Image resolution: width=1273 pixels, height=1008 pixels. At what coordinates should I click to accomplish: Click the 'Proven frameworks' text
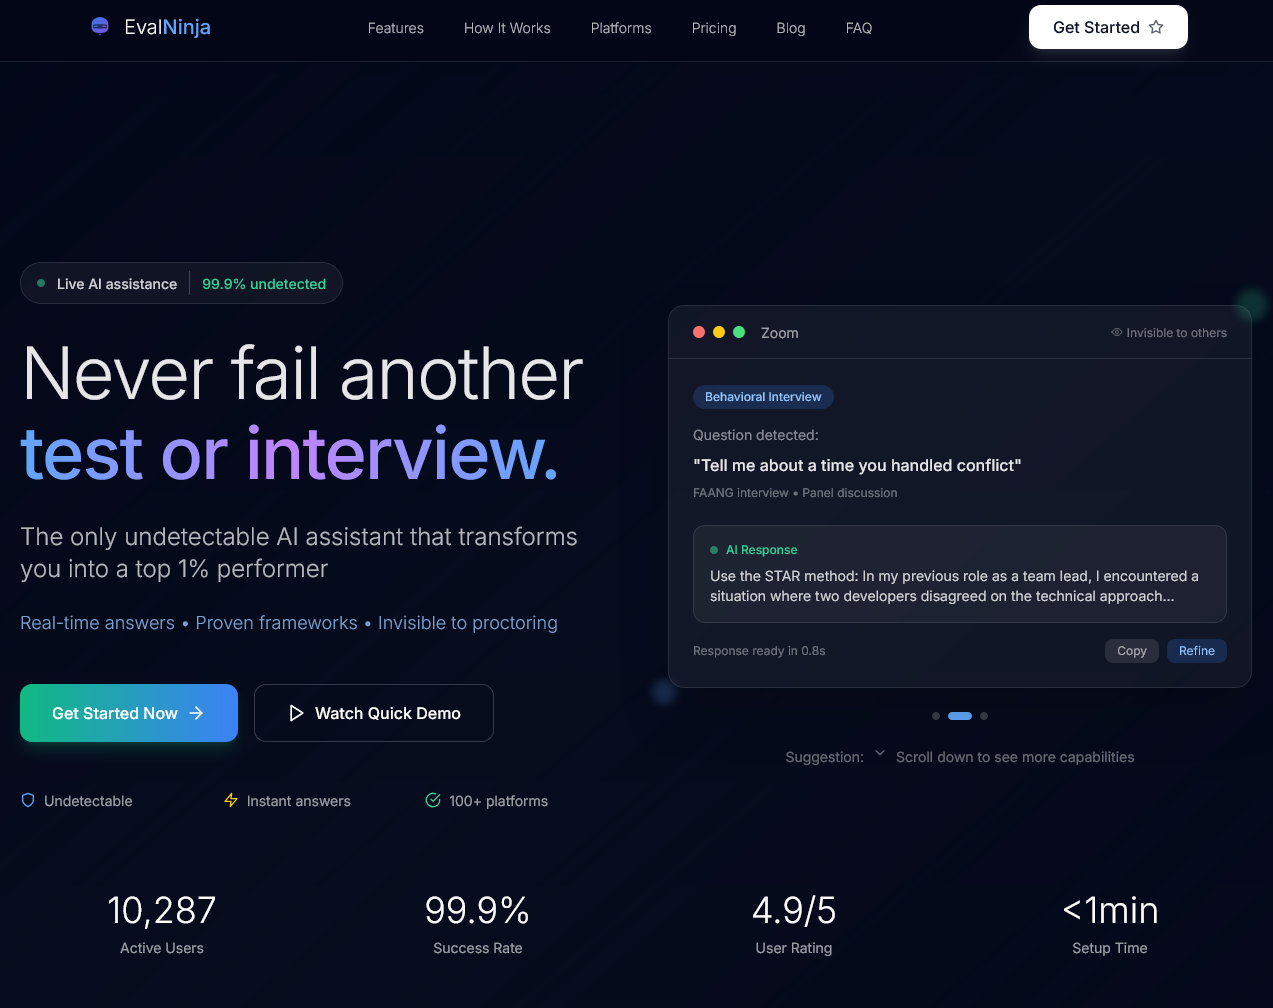[x=276, y=623]
